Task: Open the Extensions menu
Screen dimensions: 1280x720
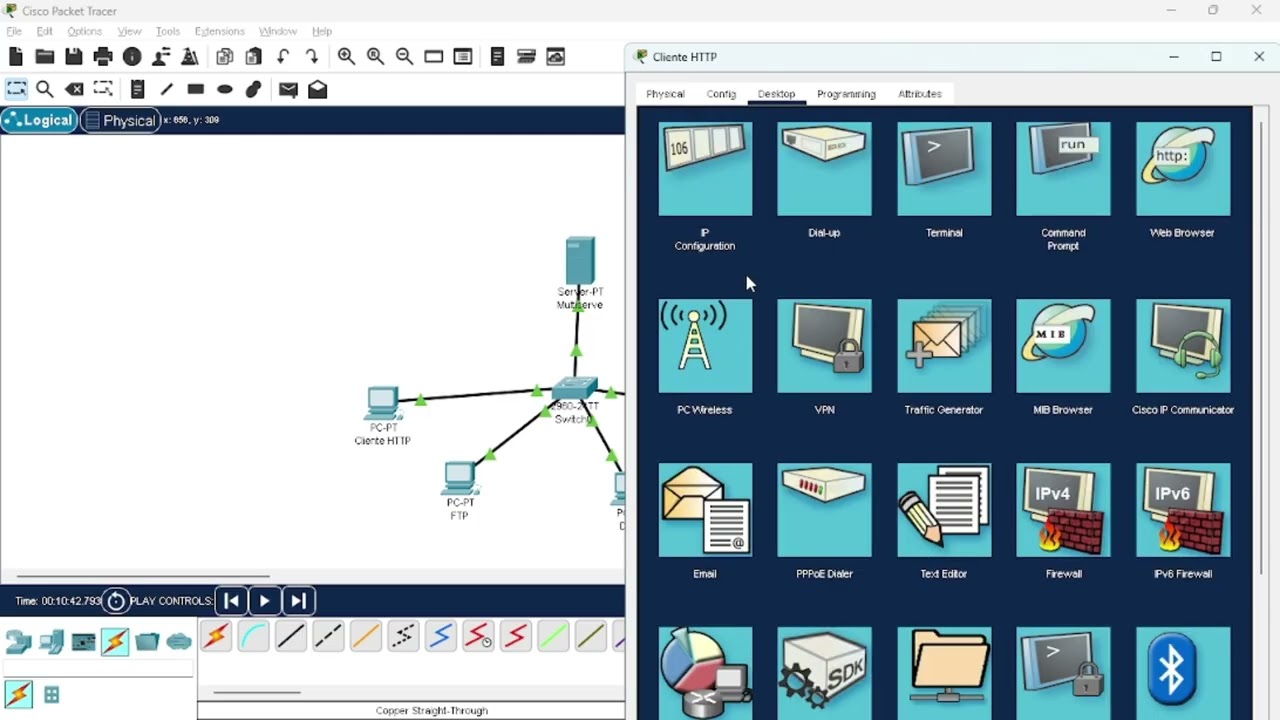Action: [219, 32]
